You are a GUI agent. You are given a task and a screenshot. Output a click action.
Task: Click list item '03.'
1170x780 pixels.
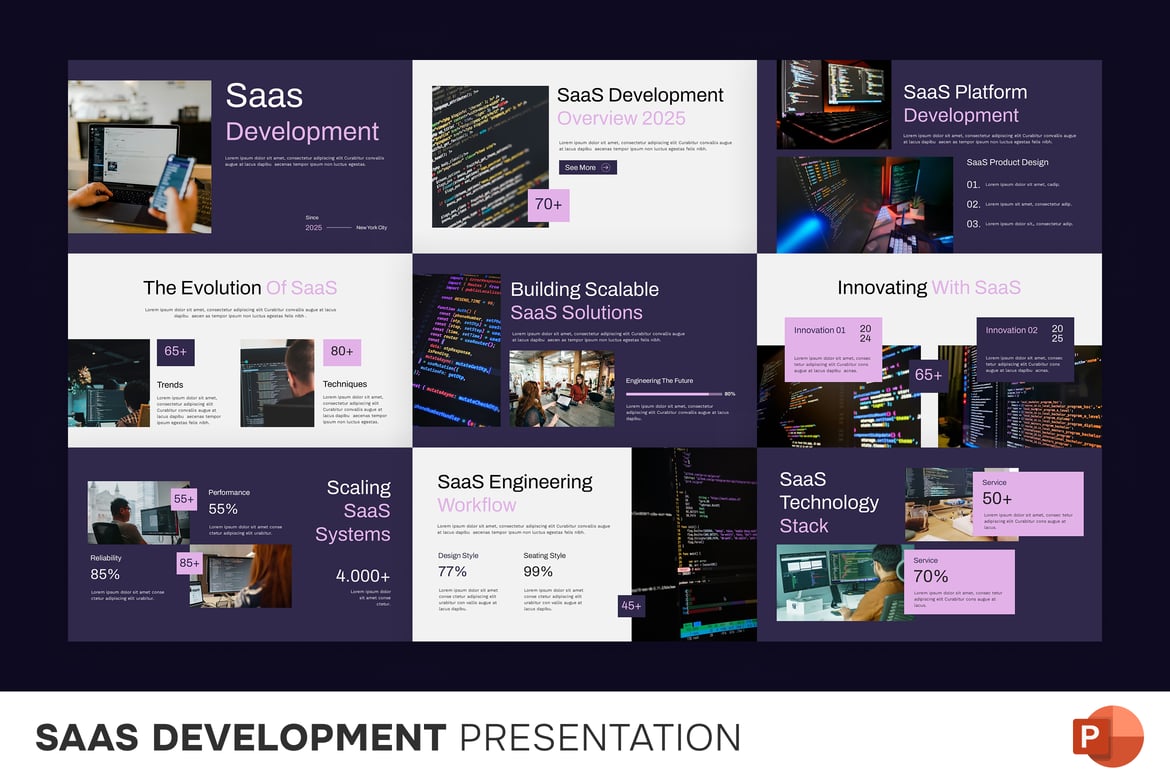973,224
